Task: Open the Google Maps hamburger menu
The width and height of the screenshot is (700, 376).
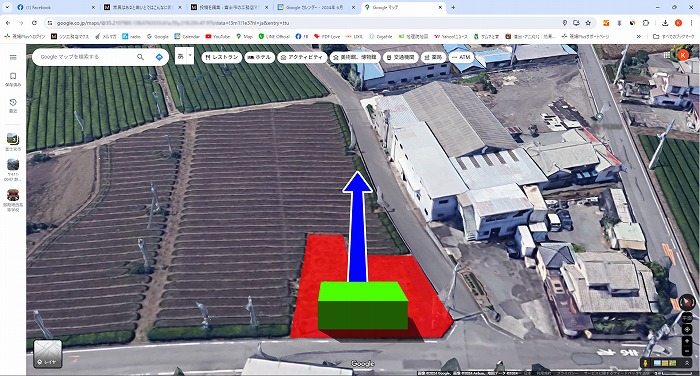Action: [x=13, y=57]
